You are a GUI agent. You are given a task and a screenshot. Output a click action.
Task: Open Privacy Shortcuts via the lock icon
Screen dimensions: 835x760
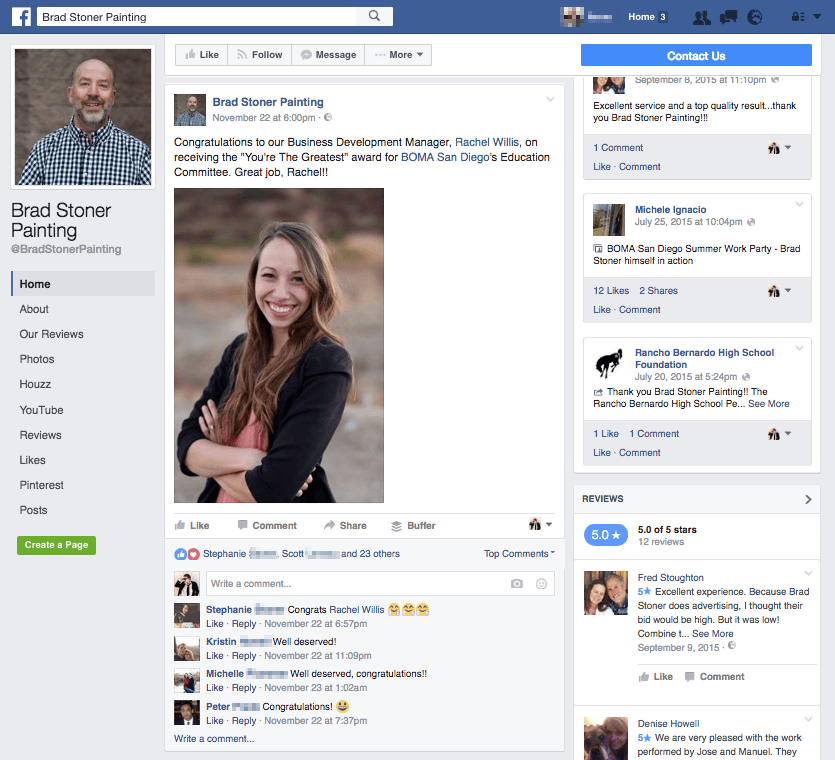tap(796, 17)
